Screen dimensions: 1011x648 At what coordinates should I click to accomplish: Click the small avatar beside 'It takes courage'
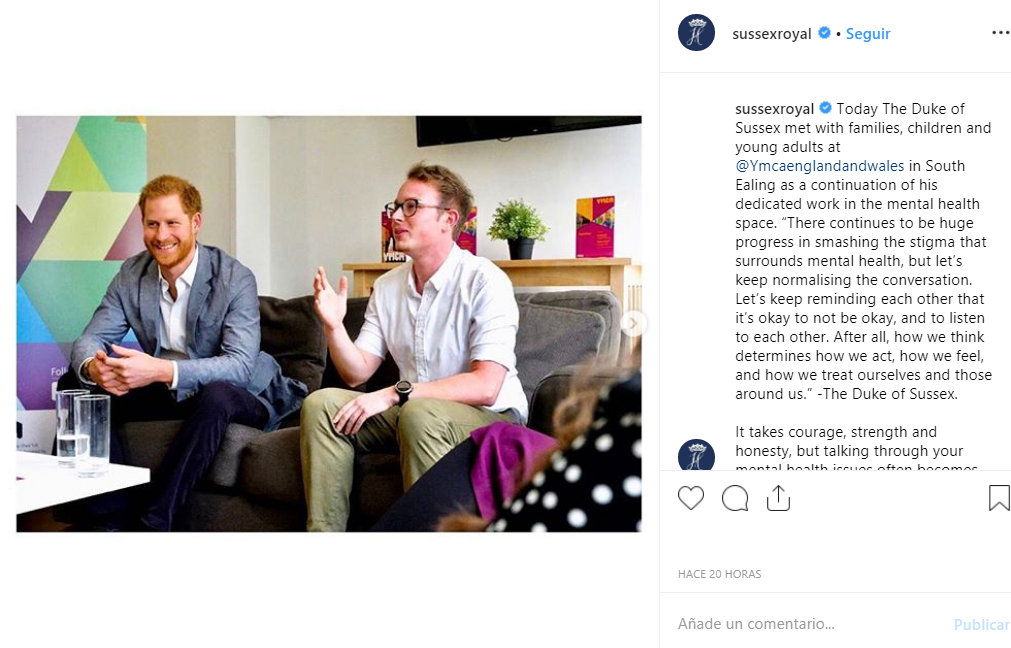696,455
